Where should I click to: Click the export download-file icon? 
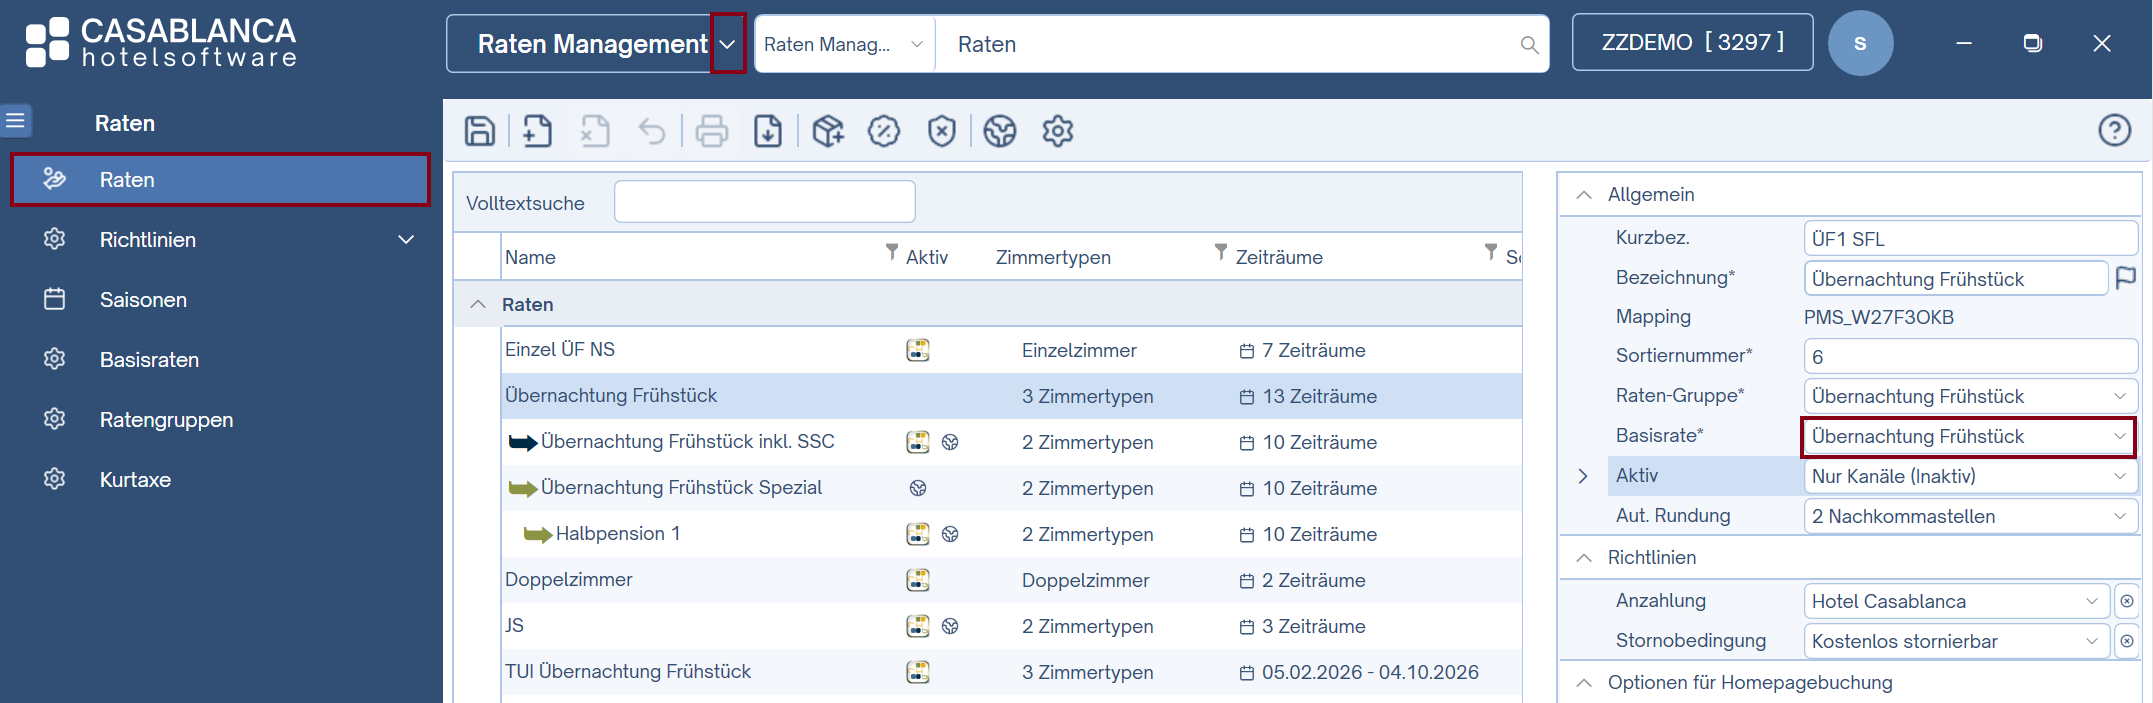[x=768, y=131]
